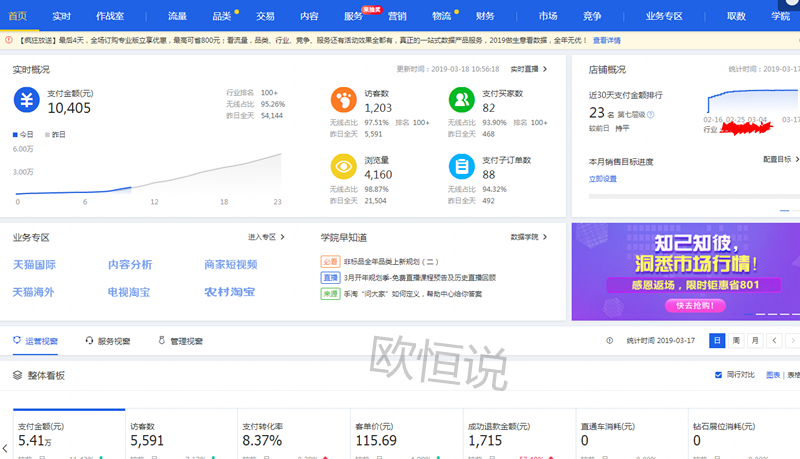The height and width of the screenshot is (459, 800).
Task: Open 配置目标 with the chevron
Action: (780, 160)
